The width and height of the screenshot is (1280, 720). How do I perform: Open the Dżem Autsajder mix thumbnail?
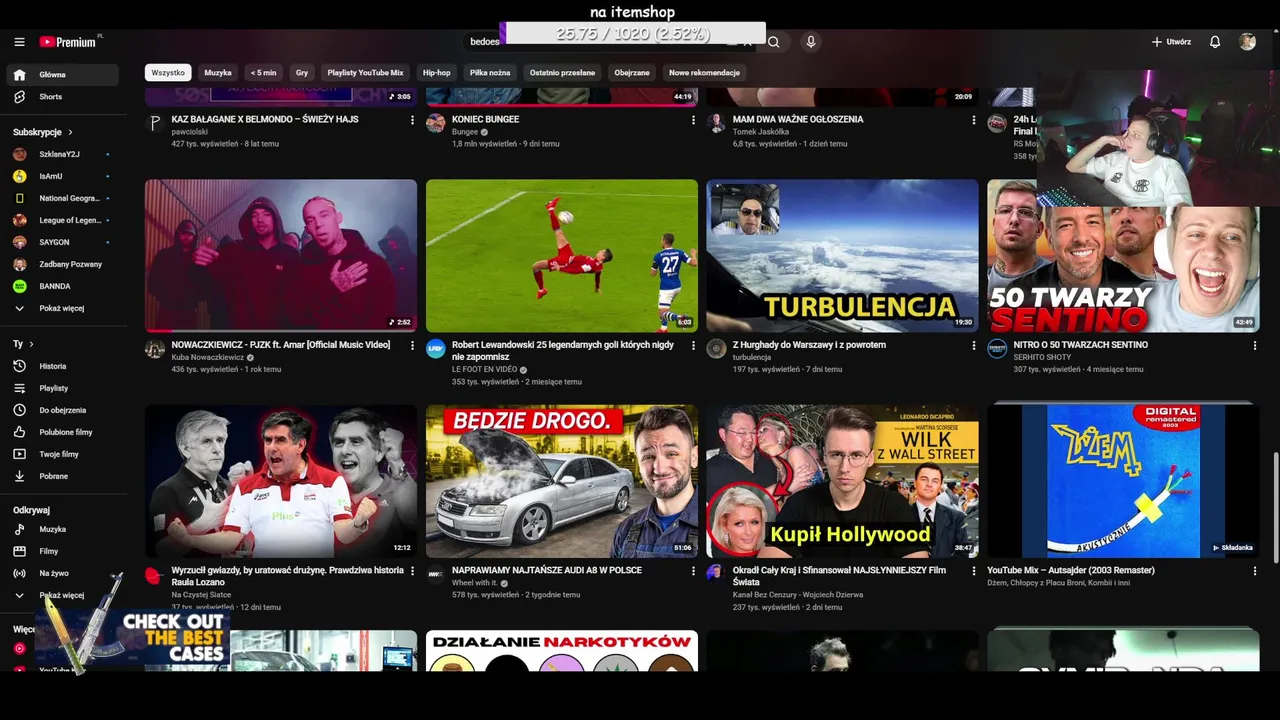[1123, 481]
